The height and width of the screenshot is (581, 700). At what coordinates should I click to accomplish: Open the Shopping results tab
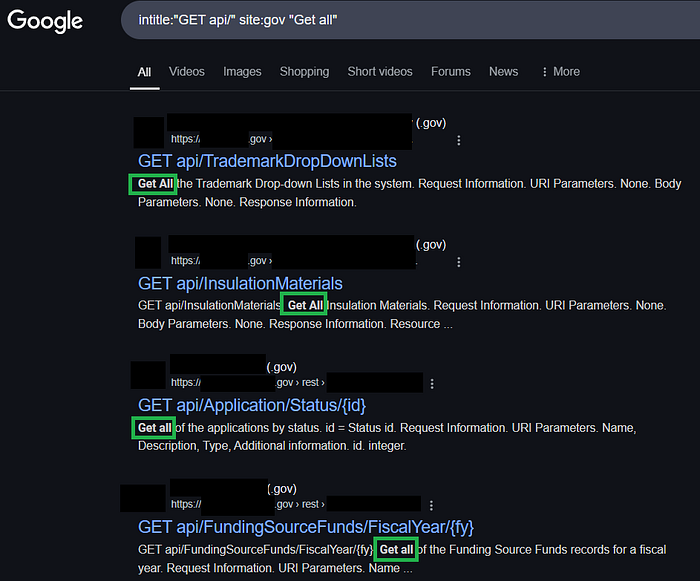tap(304, 71)
